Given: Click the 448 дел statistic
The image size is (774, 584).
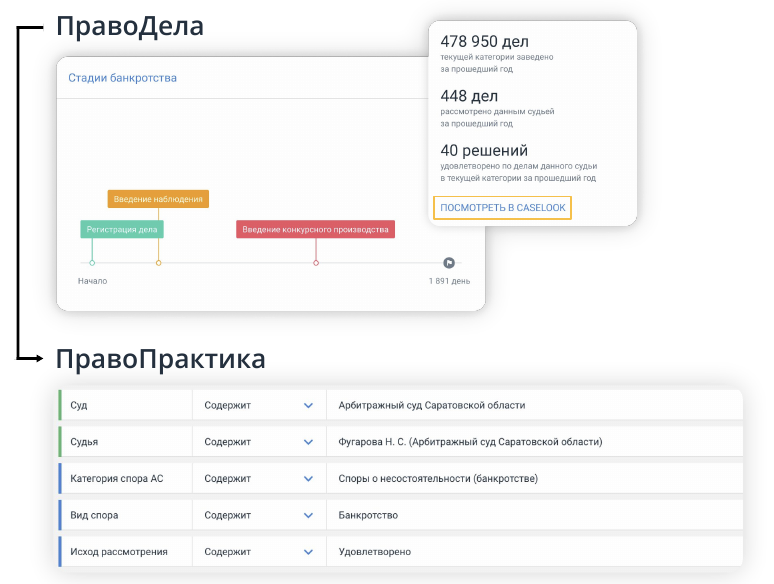Looking at the screenshot, I should point(469,96).
